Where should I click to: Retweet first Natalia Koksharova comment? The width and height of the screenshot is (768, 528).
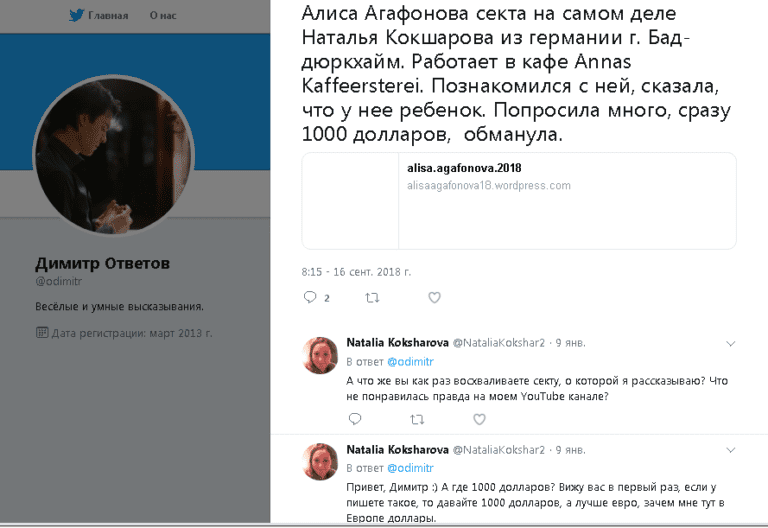[417, 419]
